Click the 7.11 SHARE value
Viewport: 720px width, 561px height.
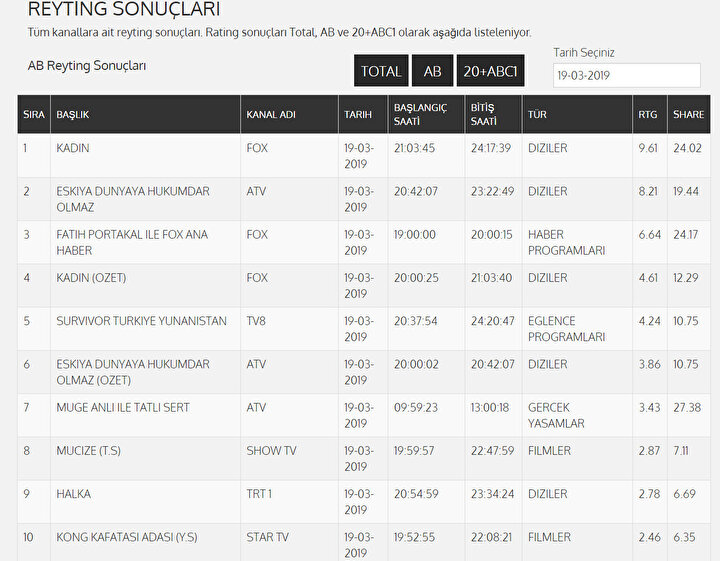coord(681,451)
